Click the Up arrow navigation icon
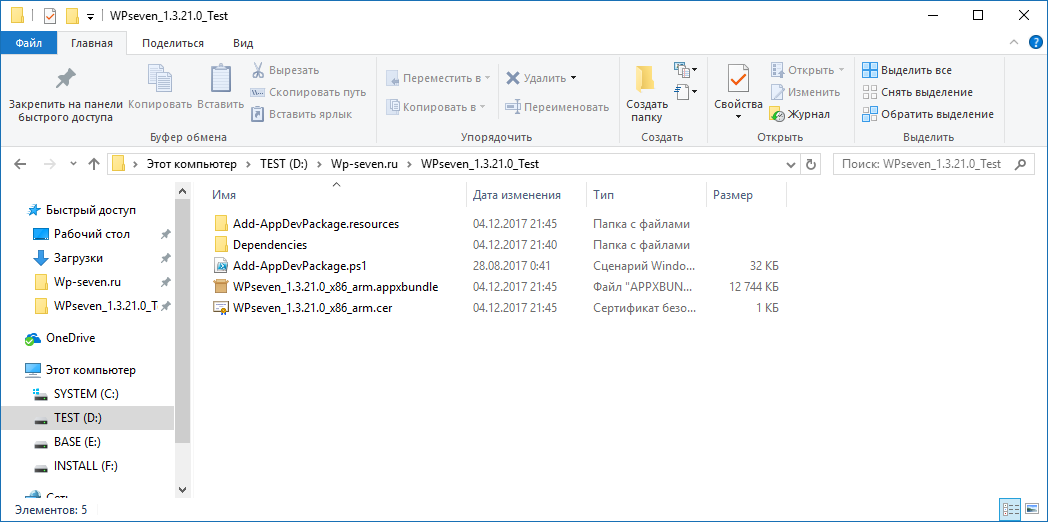The image size is (1048, 522). 94,164
